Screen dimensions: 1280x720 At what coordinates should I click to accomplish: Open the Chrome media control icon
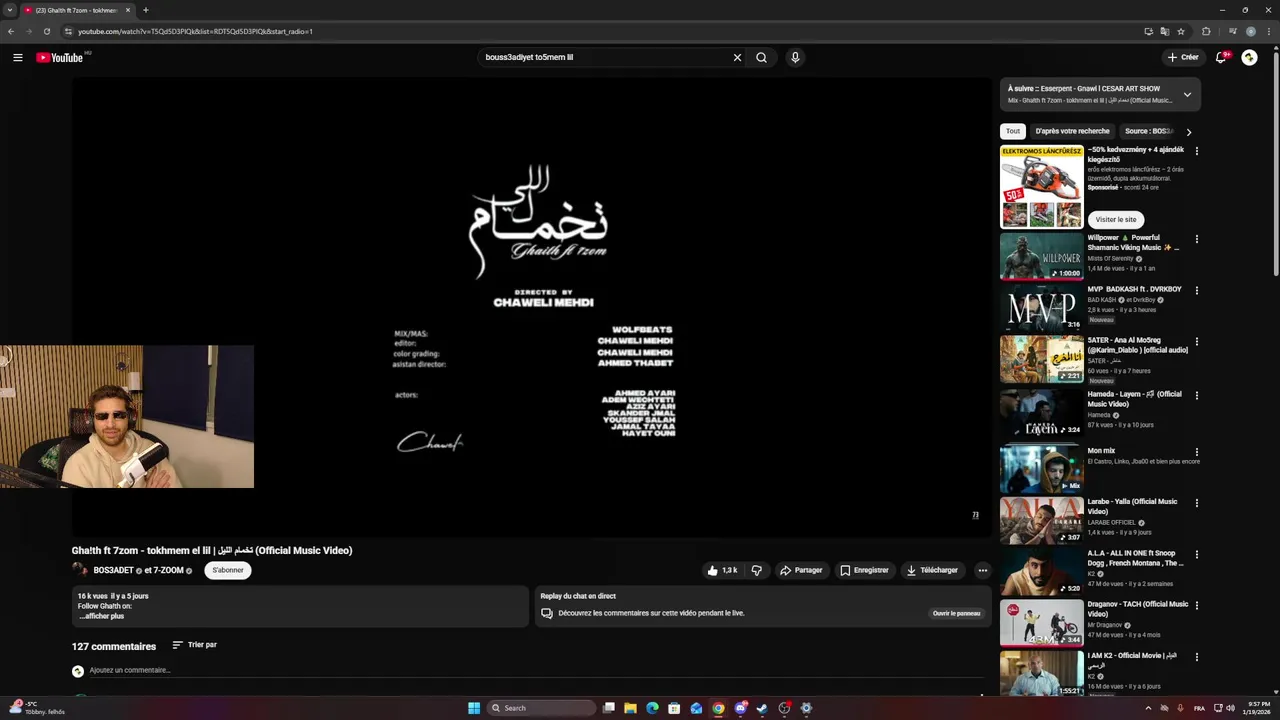coord(1231,31)
